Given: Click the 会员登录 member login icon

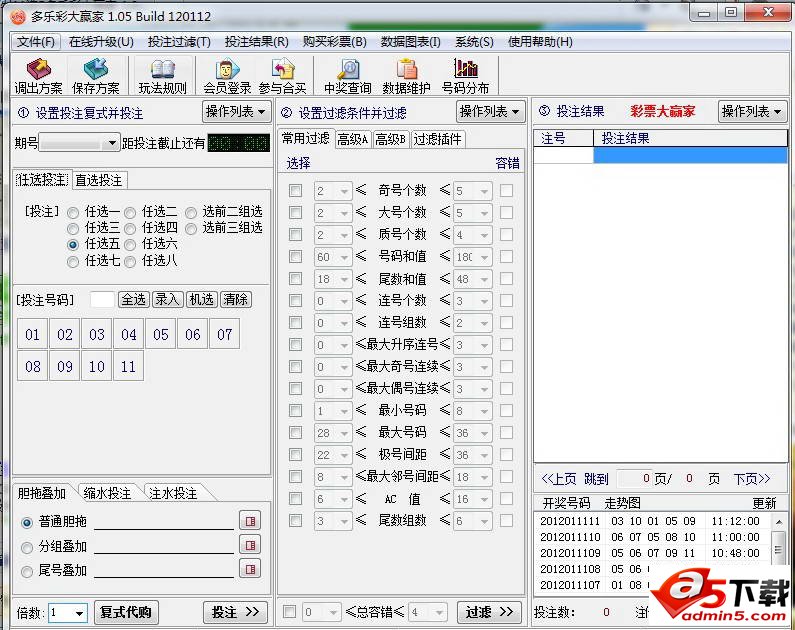Looking at the screenshot, I should pyautogui.click(x=227, y=76).
